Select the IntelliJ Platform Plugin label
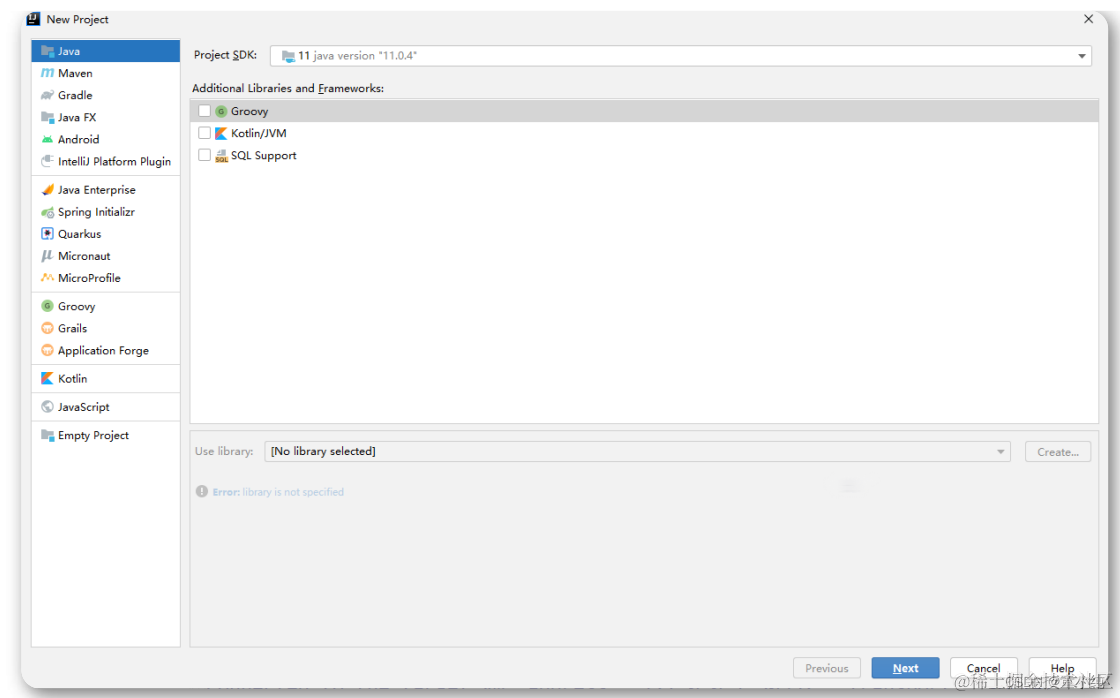Image resolution: width=1120 pixels, height=698 pixels. (114, 161)
